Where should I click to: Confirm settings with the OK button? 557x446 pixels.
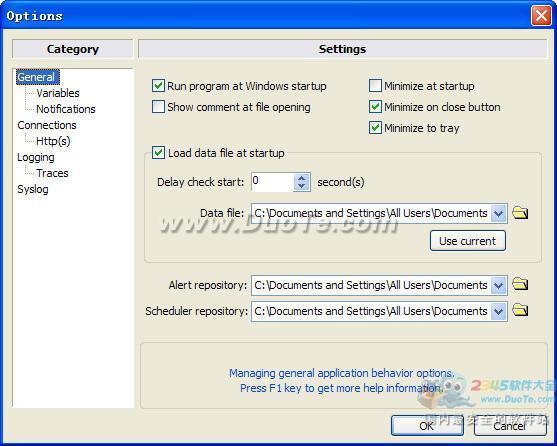click(427, 425)
